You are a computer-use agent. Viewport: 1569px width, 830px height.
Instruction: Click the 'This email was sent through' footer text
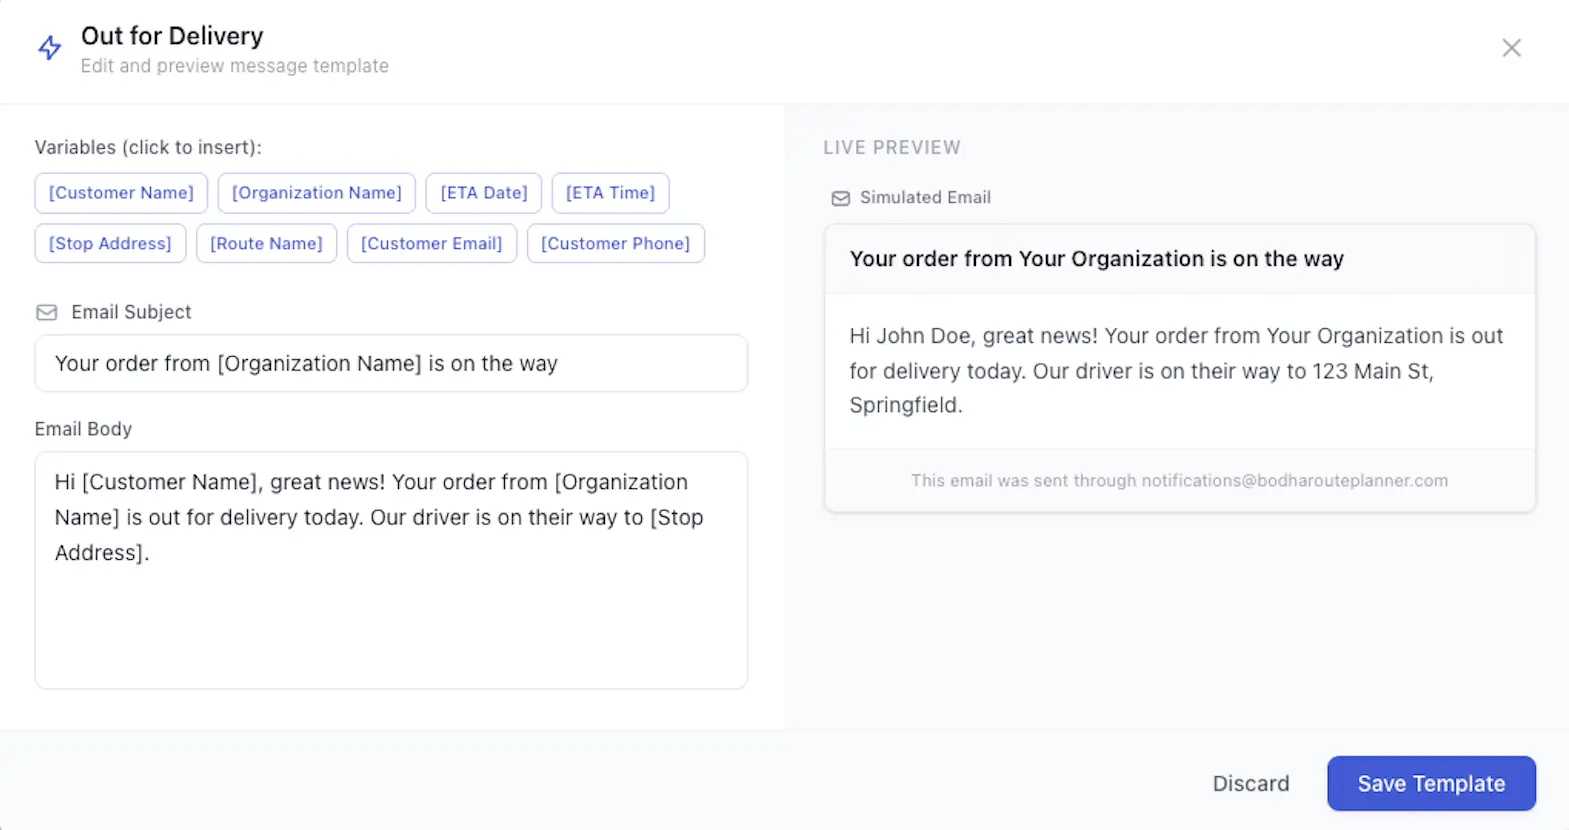coord(1179,481)
